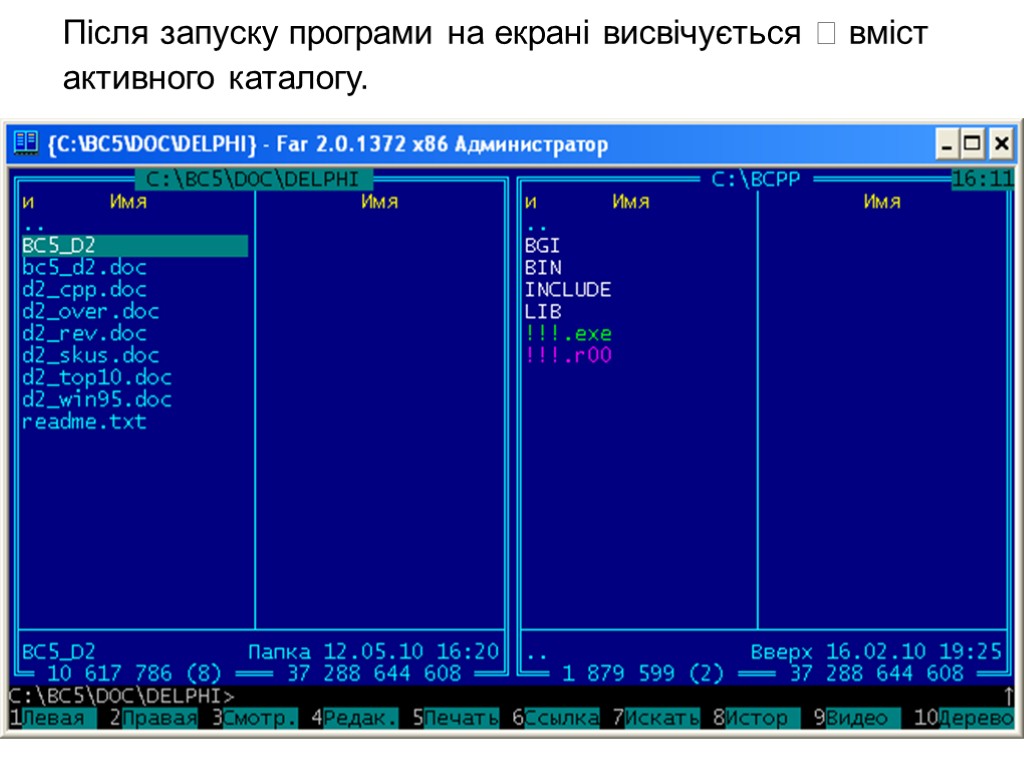Click the 4 Редак. function key
1024x768 pixels.
click(x=354, y=718)
